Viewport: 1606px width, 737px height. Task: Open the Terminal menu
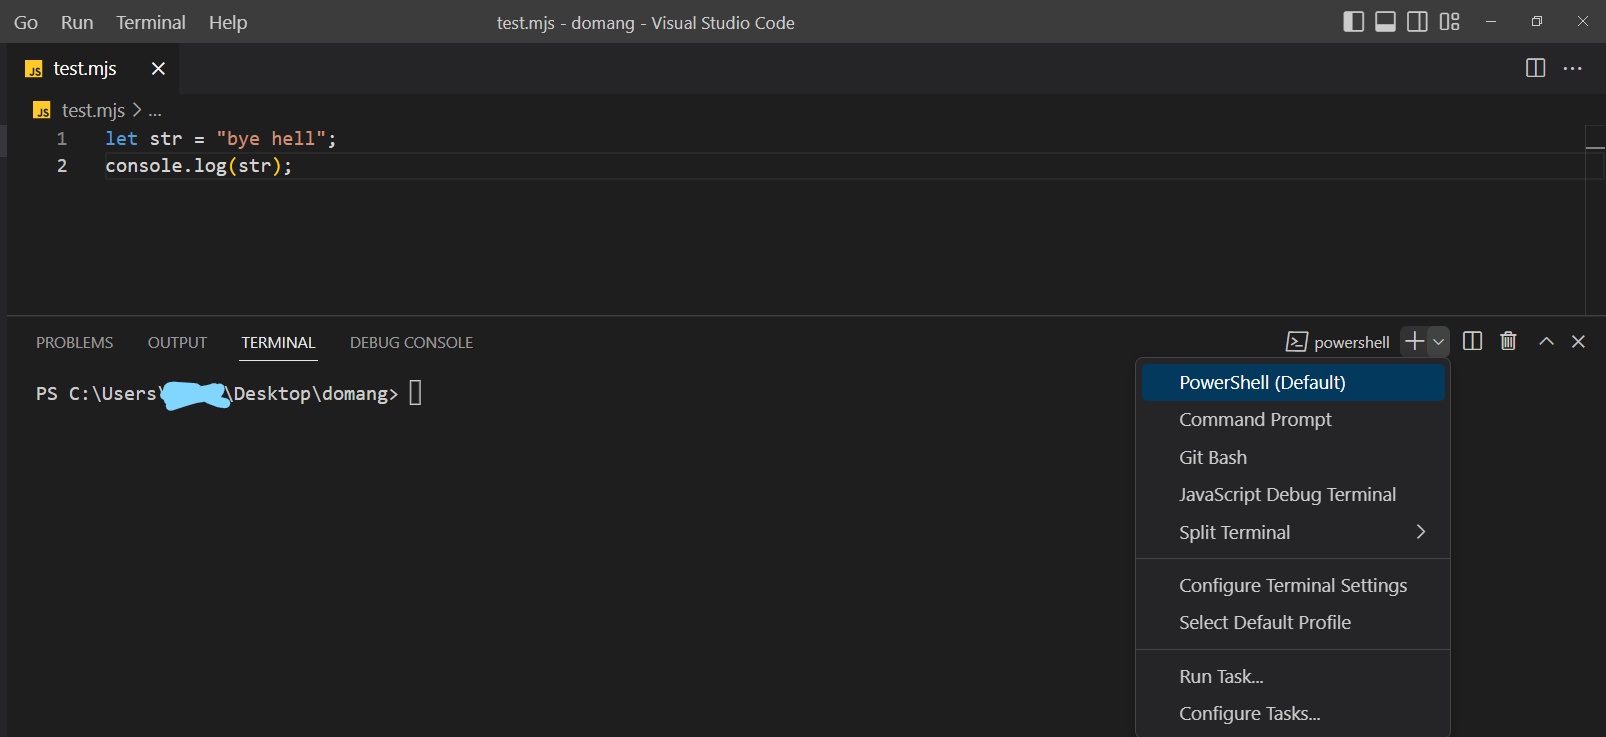tap(151, 22)
